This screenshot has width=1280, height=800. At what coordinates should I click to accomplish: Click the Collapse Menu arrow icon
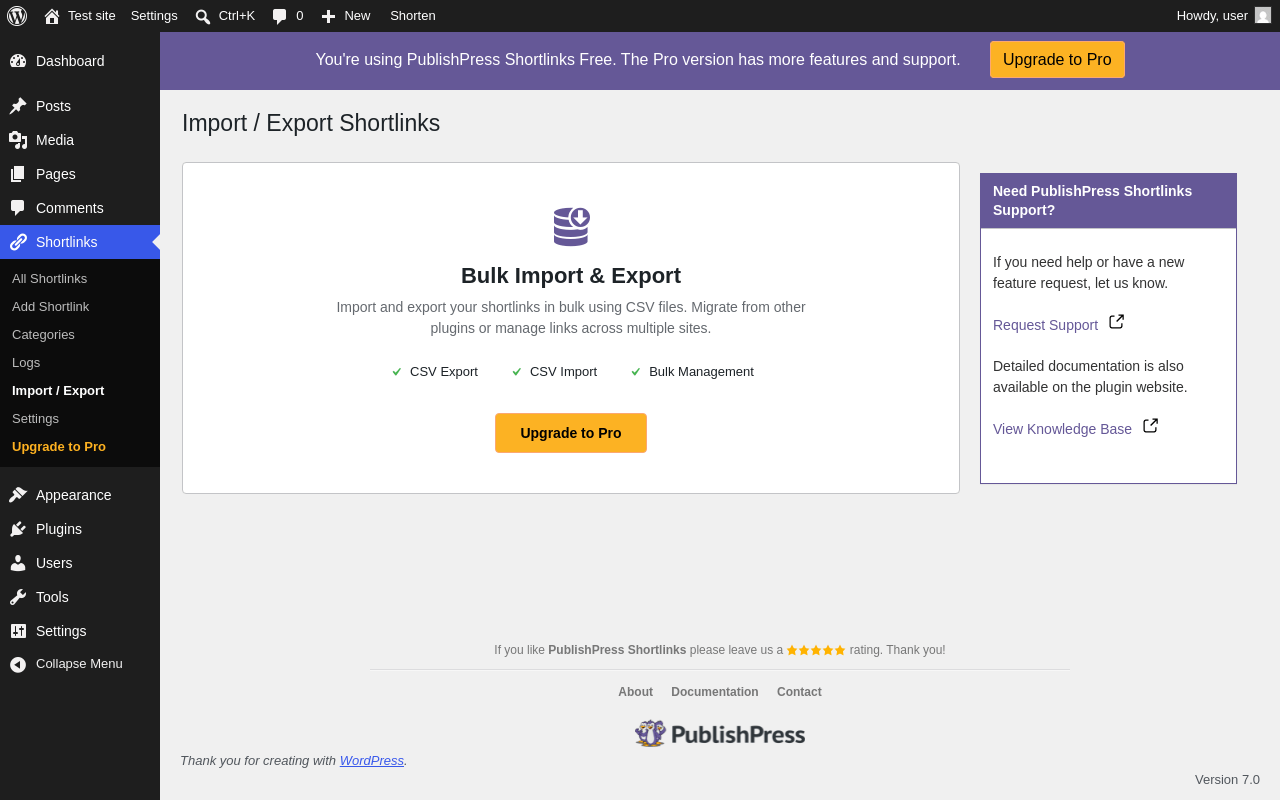point(18,664)
